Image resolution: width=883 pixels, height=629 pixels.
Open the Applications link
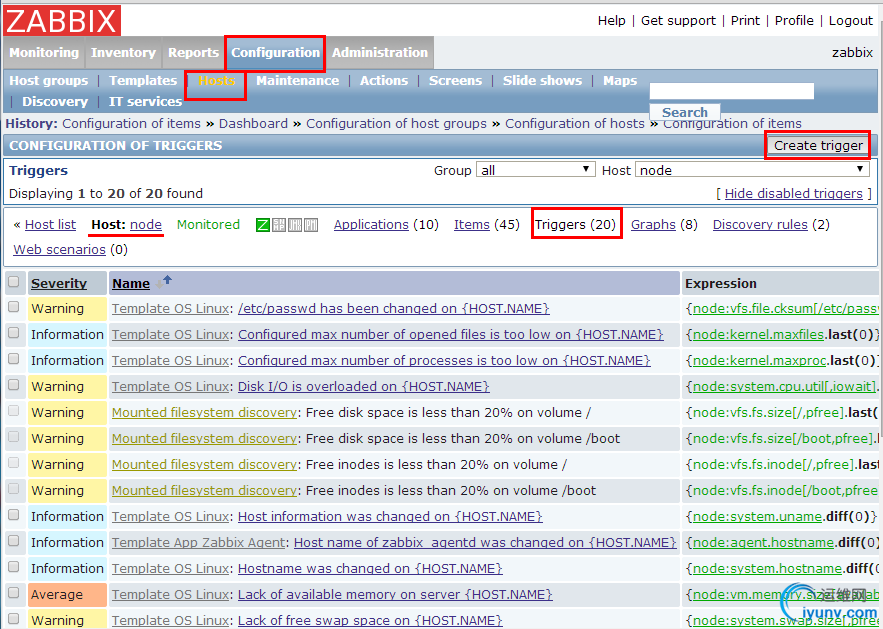pos(371,225)
